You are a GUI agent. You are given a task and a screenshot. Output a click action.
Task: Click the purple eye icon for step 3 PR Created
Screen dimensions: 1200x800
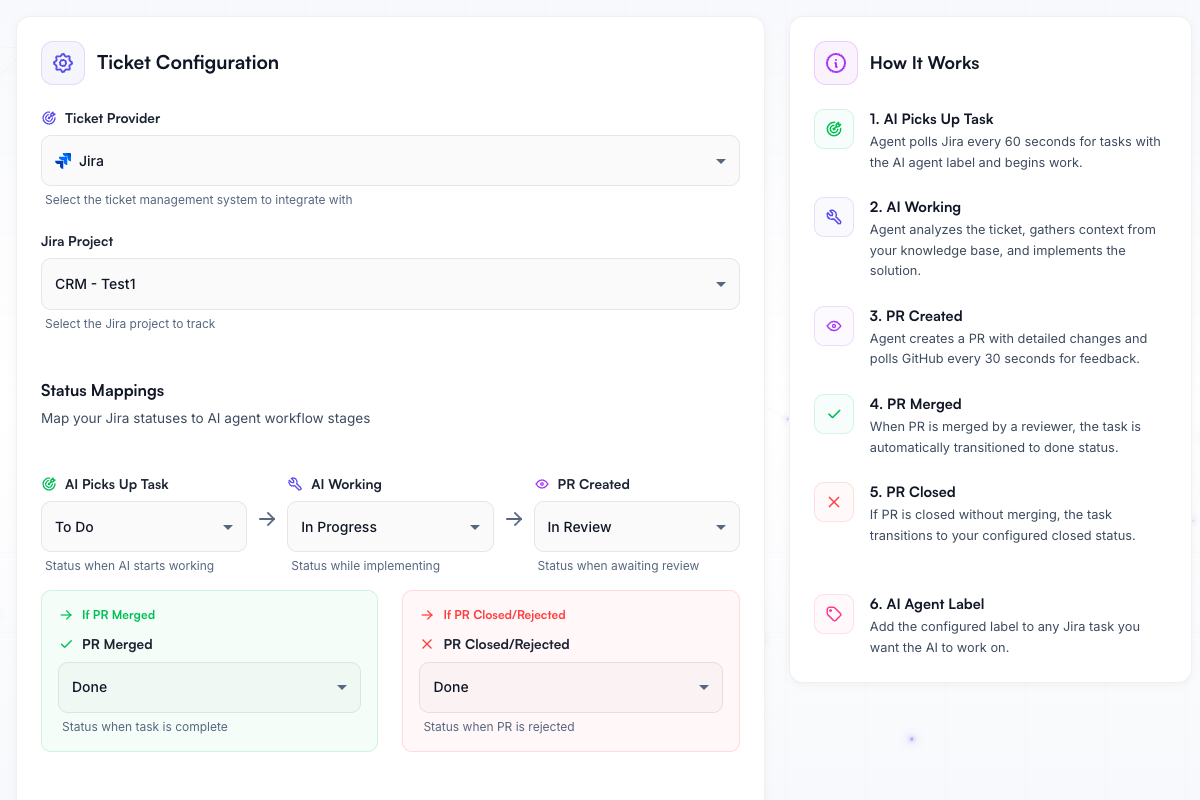834,325
